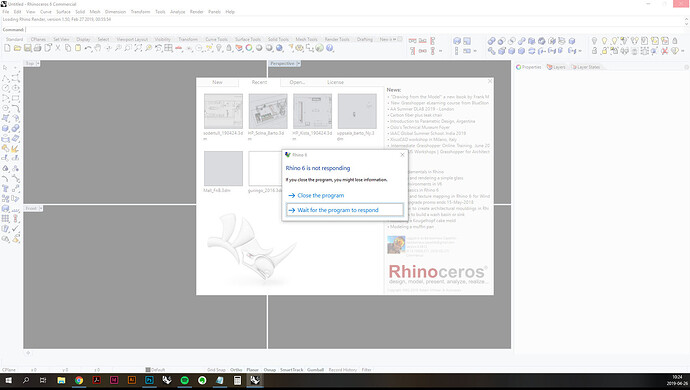The image size is (690, 390).
Task: Click the four-viewport layout icon
Action: click(x=169, y=48)
